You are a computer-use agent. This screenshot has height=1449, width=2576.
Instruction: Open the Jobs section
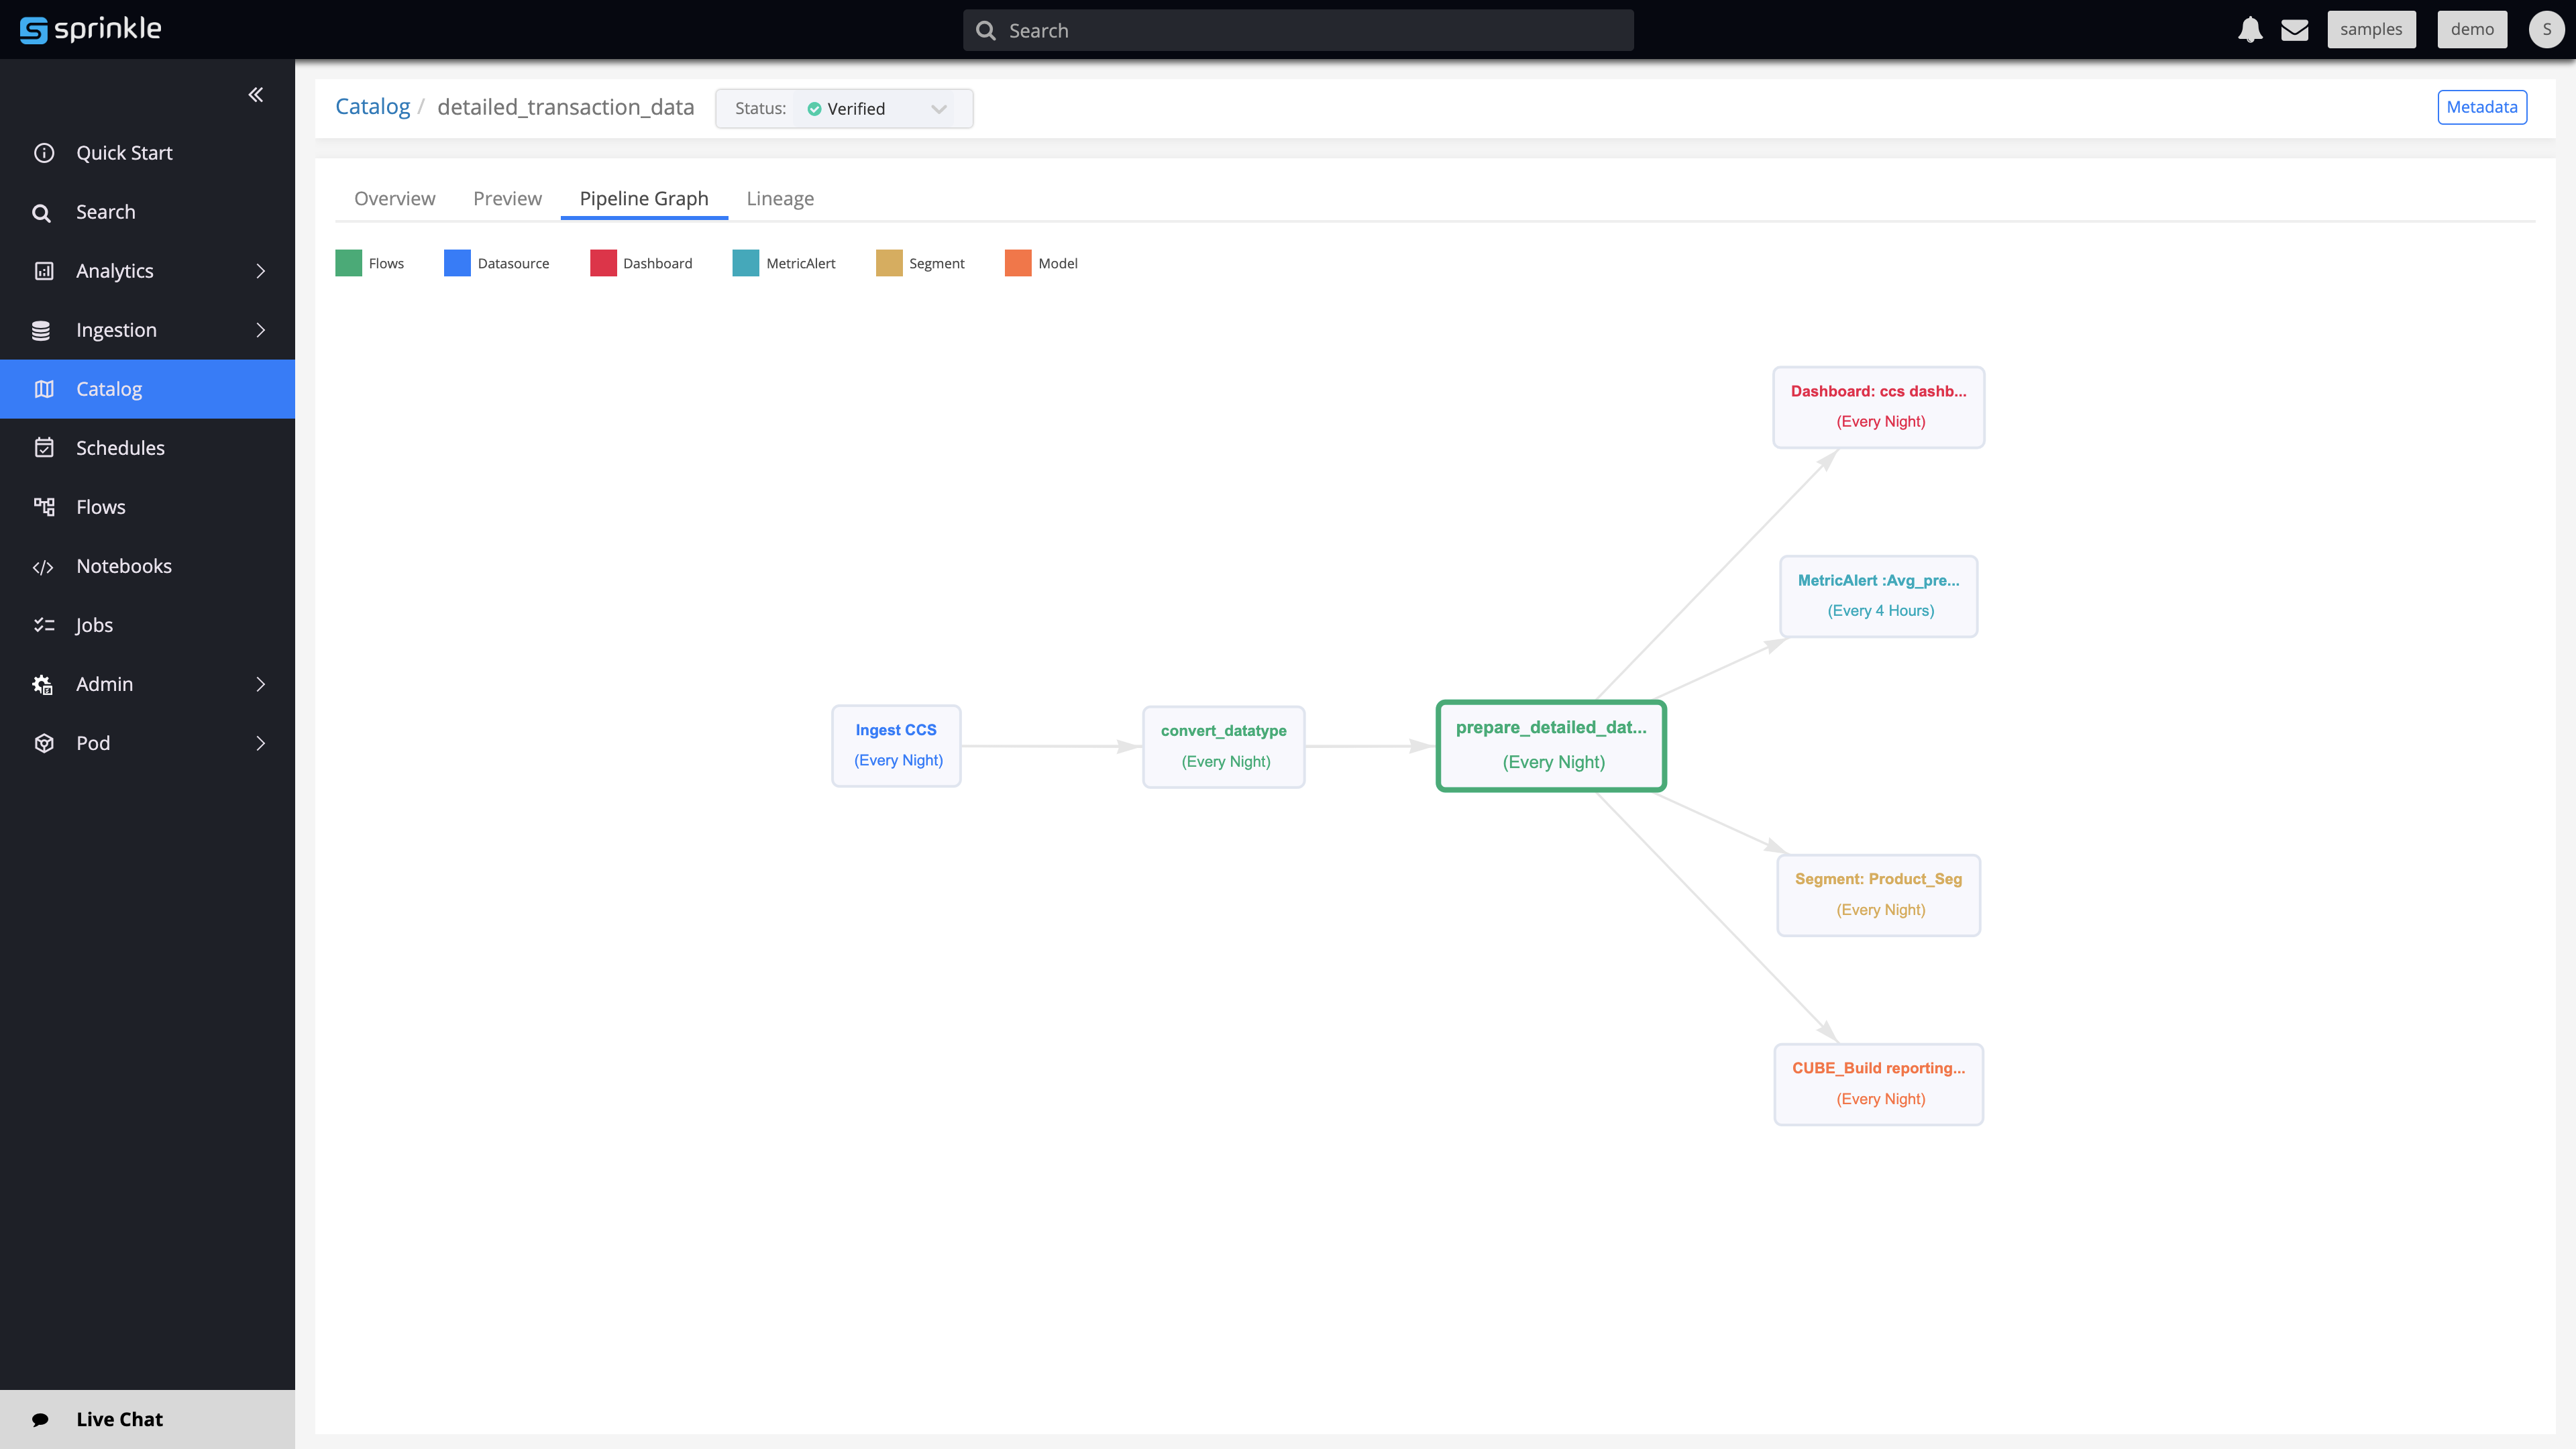pos(93,624)
